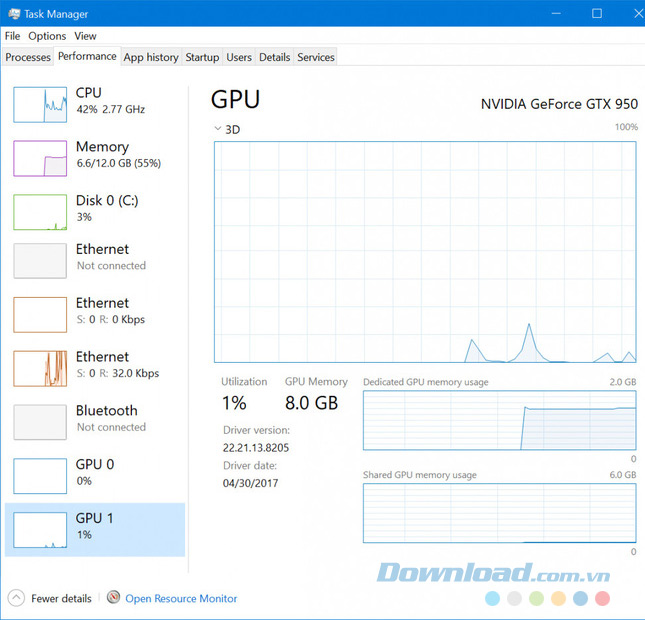Click the NVIDIA GeForce GTX 950 label
The image size is (645, 620).
(559, 104)
